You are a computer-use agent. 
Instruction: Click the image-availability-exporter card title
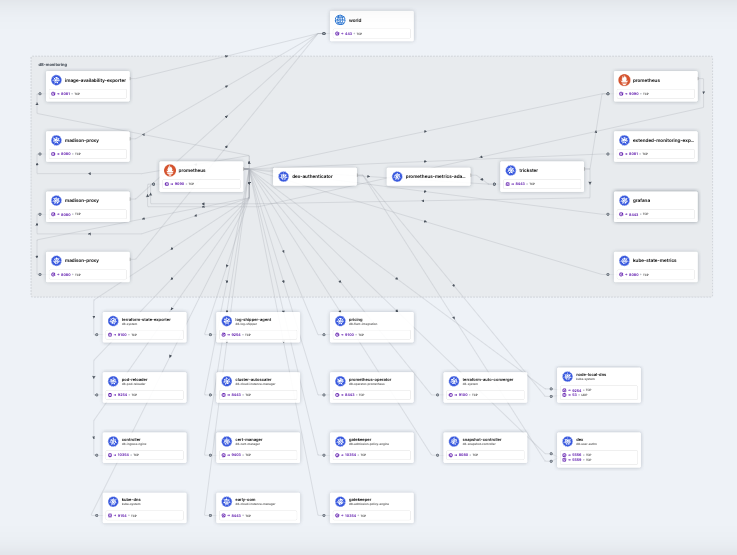pos(95,80)
